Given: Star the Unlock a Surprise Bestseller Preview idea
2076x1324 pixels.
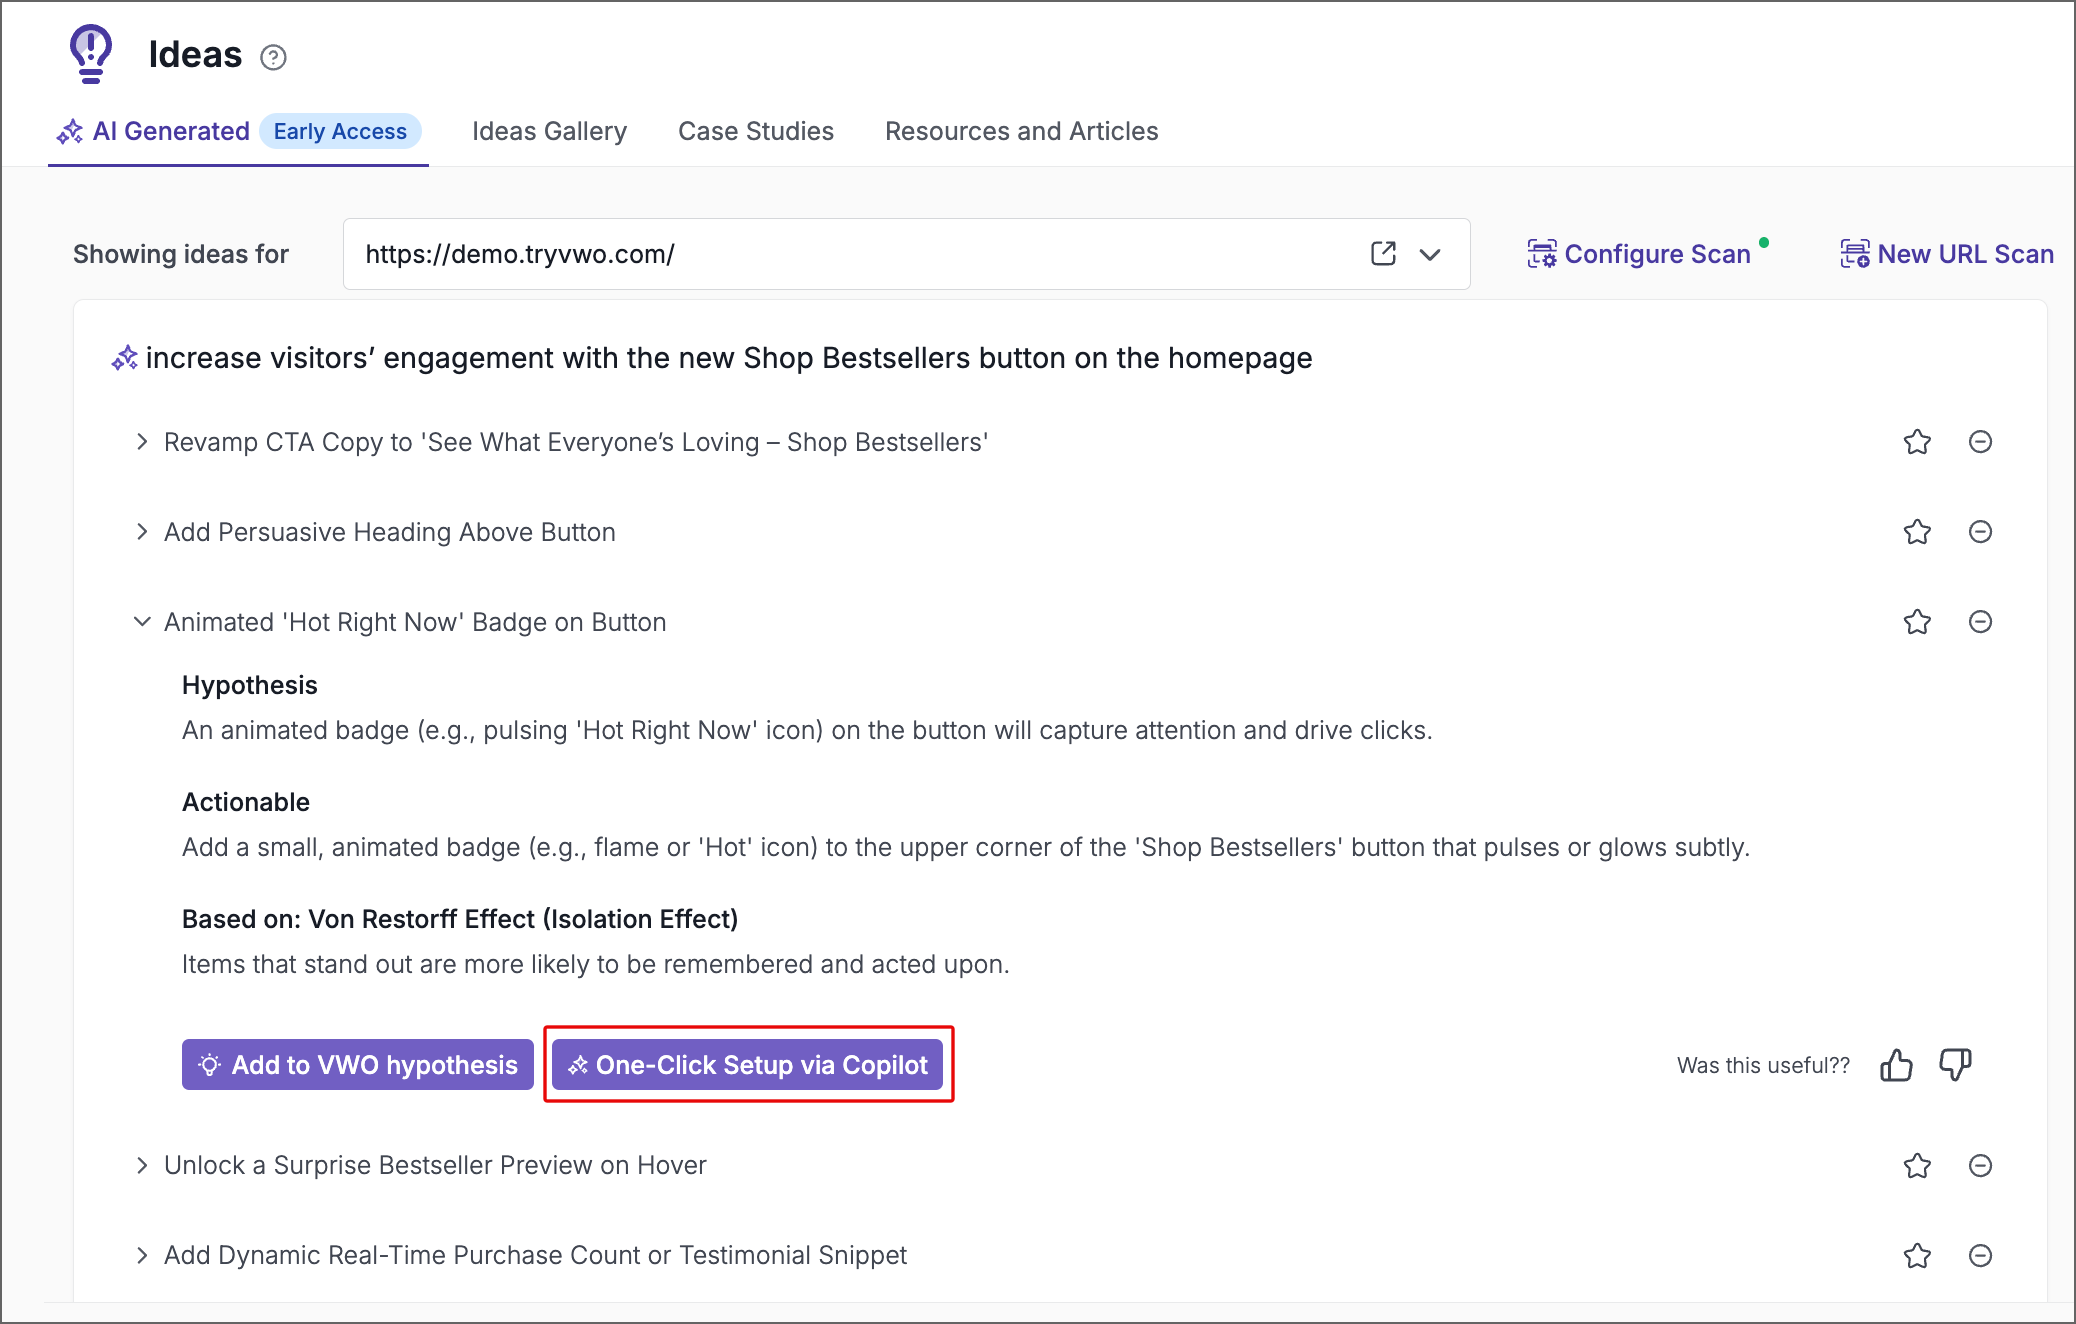Looking at the screenshot, I should click(1917, 1165).
